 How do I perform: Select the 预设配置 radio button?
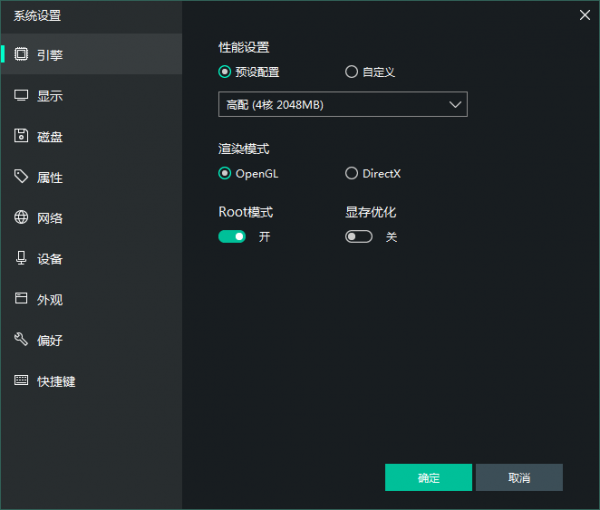click(x=225, y=72)
